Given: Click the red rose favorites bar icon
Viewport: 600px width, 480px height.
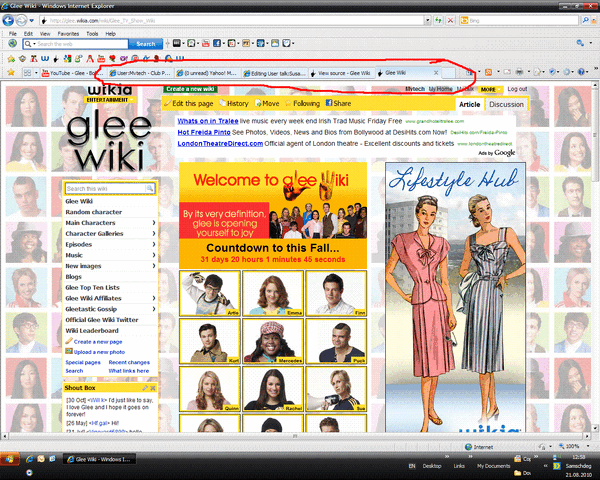Looking at the screenshot, I should click(112, 59).
